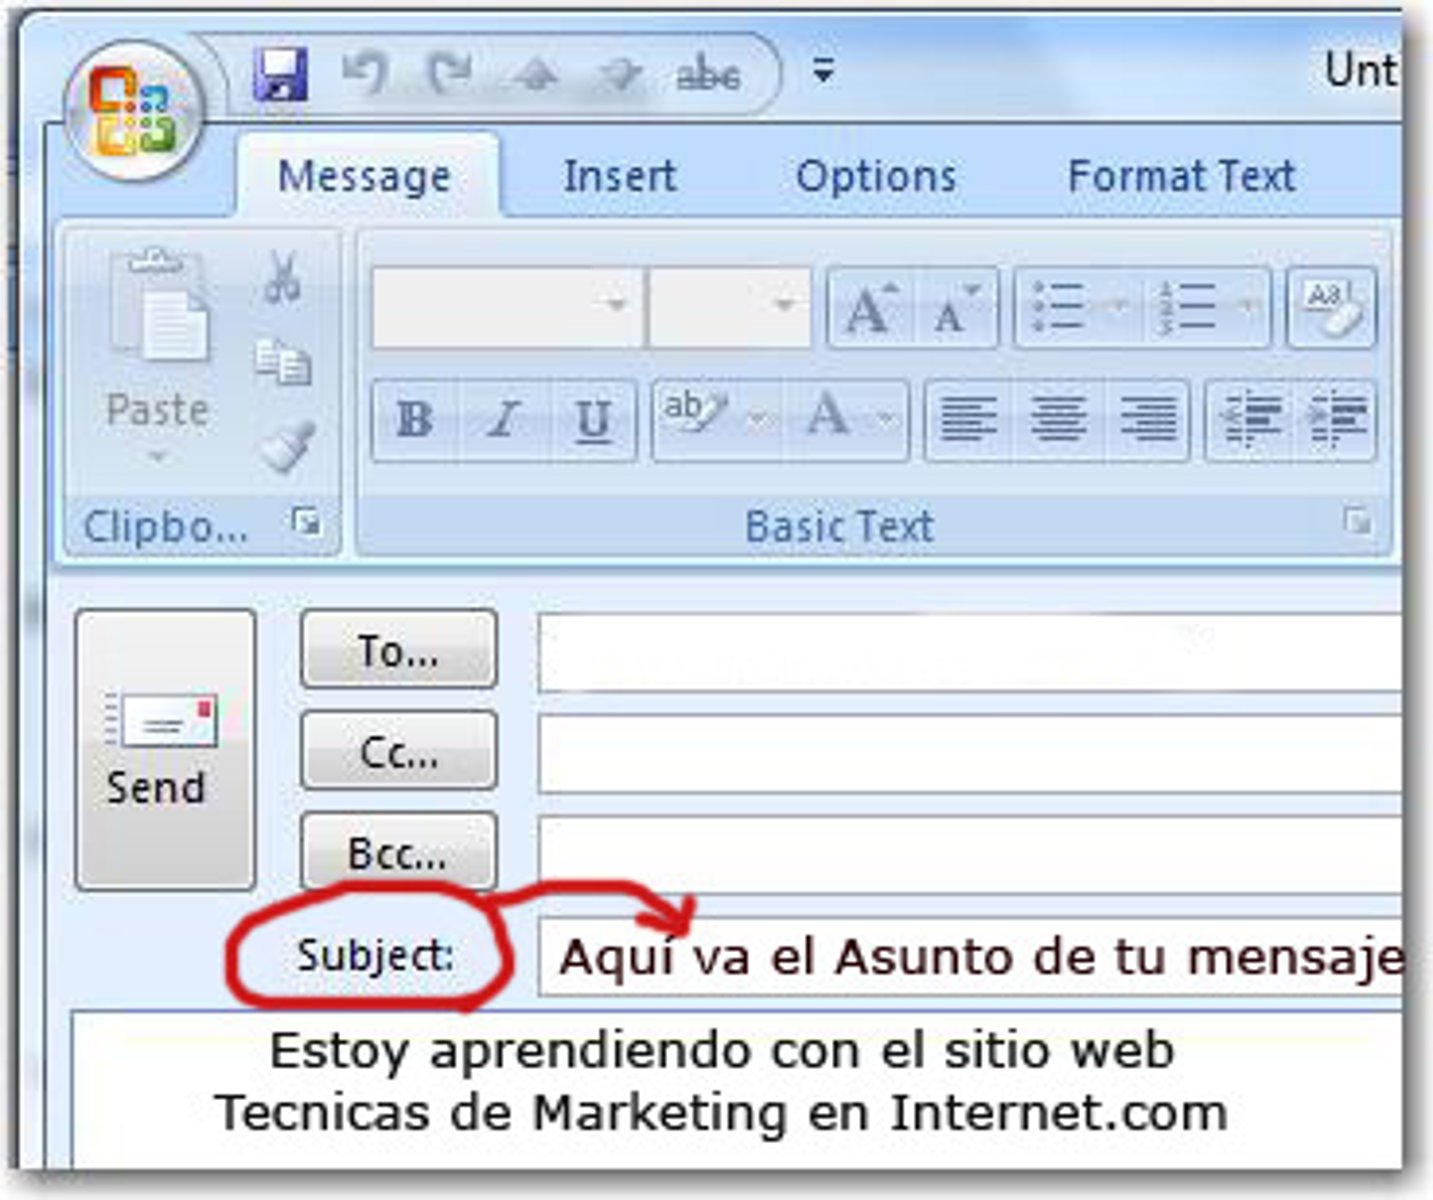
Task: Expand numbering style dropdown
Action: tap(1247, 307)
